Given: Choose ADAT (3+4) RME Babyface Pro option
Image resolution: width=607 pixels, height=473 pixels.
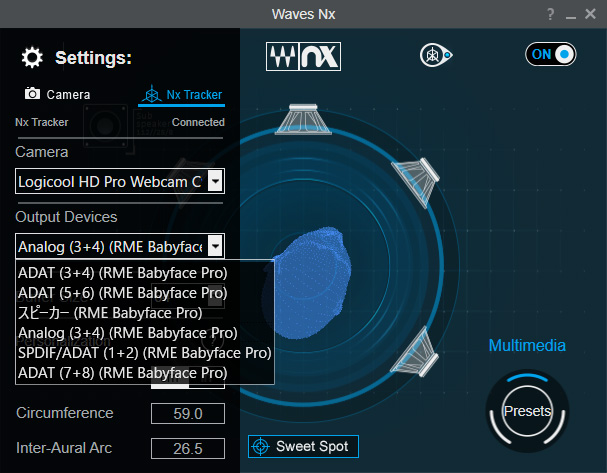Looking at the screenshot, I should tap(122, 272).
